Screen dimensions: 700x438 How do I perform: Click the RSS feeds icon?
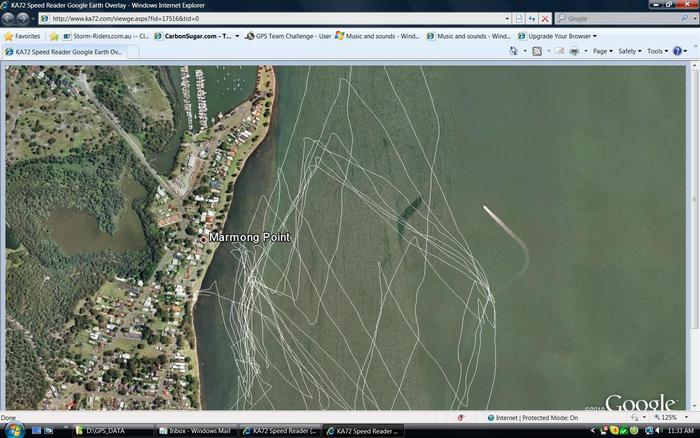click(537, 51)
